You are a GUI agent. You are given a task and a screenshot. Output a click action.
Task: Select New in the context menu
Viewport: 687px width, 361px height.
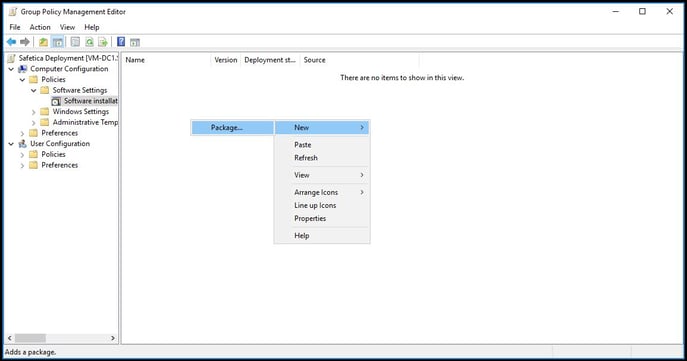322,127
